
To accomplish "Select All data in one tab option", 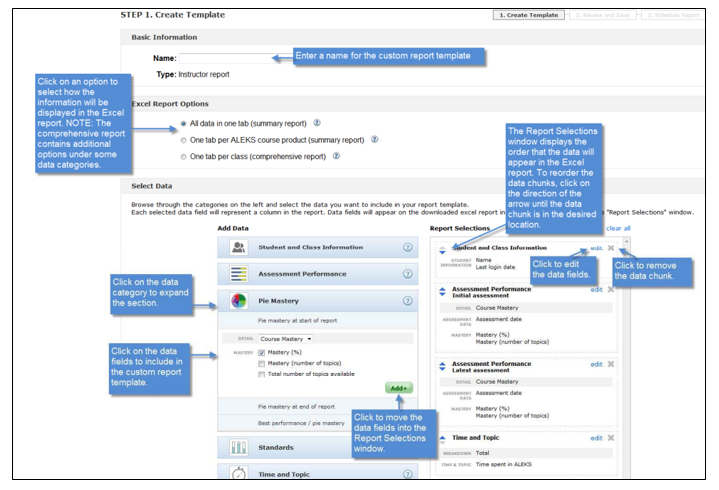I will tap(183, 124).
